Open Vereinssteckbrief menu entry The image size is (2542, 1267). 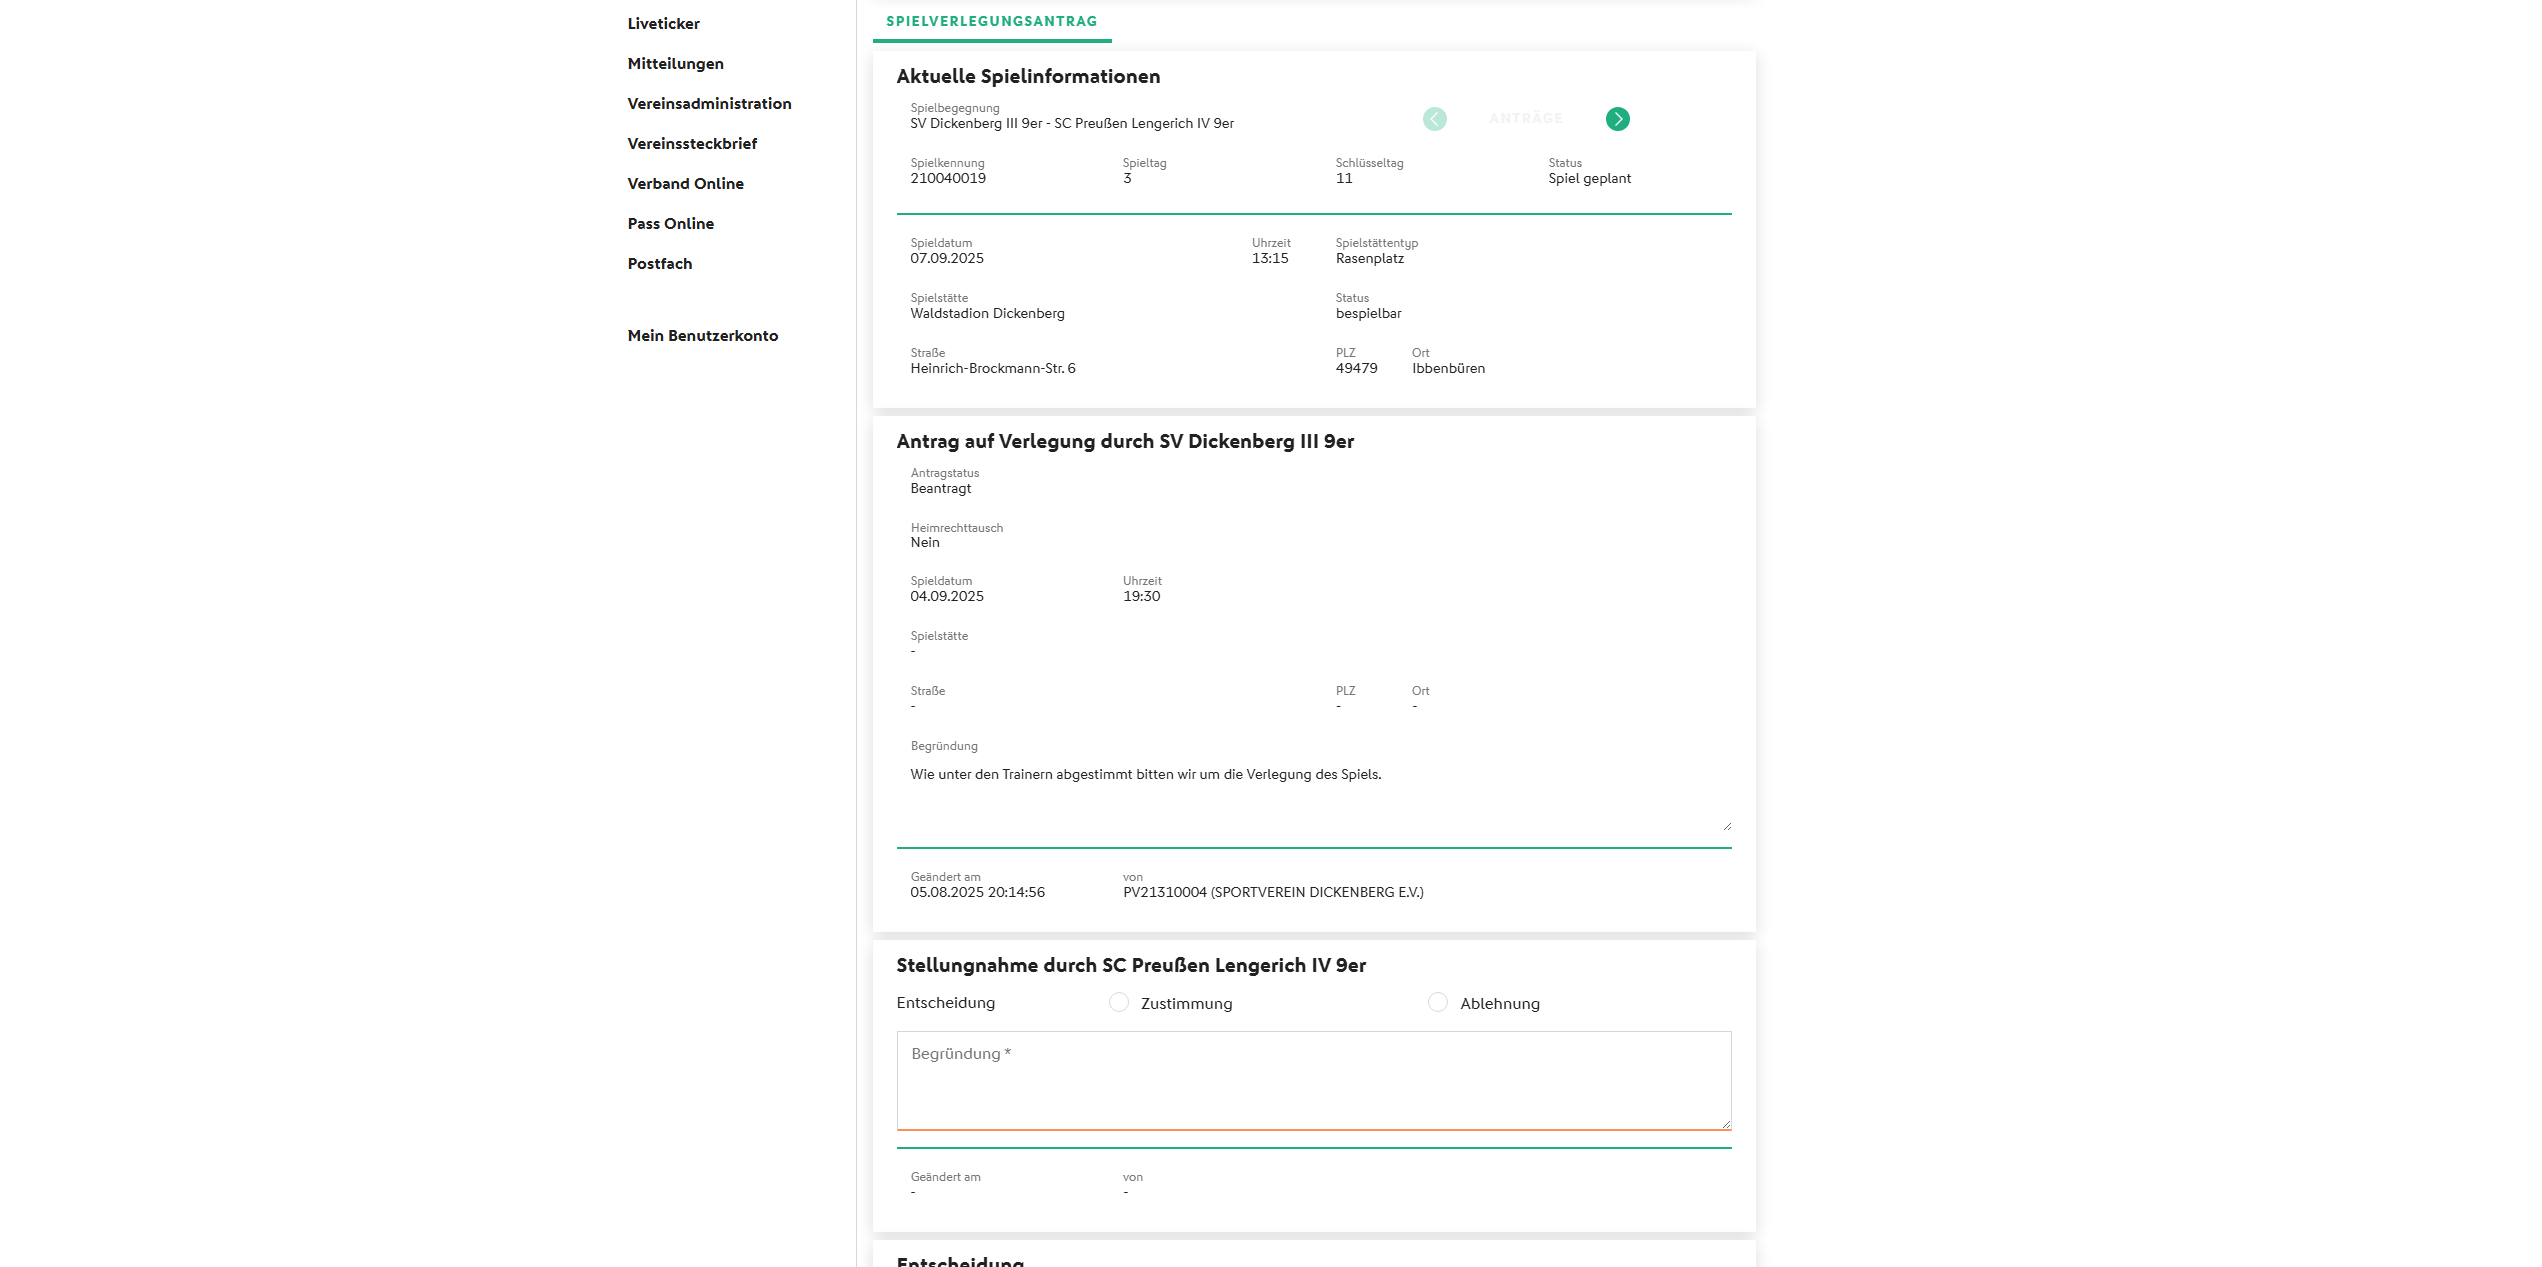pos(692,144)
